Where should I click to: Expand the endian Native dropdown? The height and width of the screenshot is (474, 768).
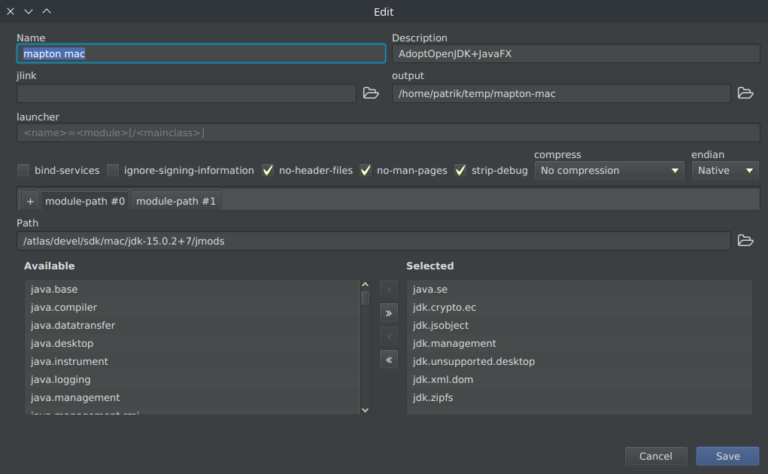coord(725,170)
